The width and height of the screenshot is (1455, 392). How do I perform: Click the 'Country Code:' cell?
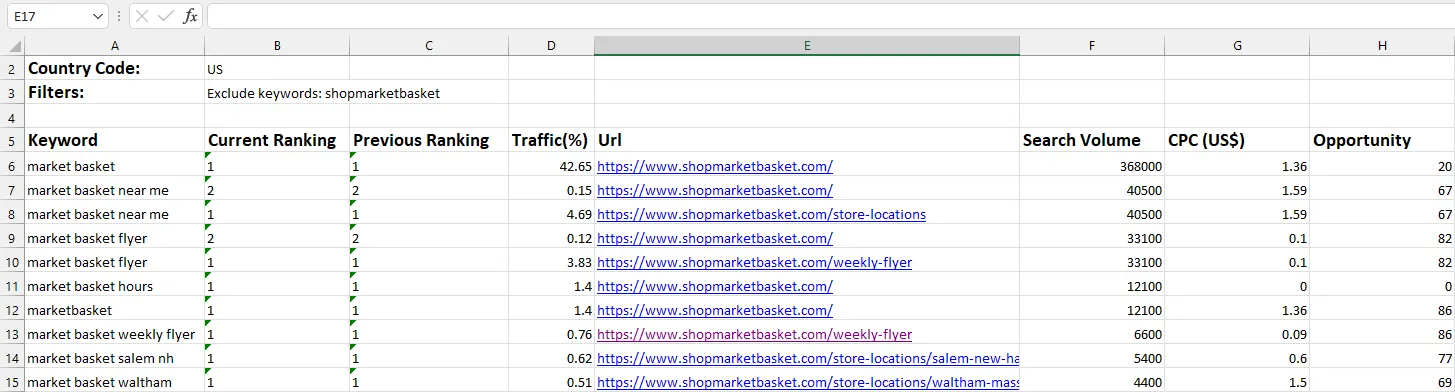(x=115, y=68)
